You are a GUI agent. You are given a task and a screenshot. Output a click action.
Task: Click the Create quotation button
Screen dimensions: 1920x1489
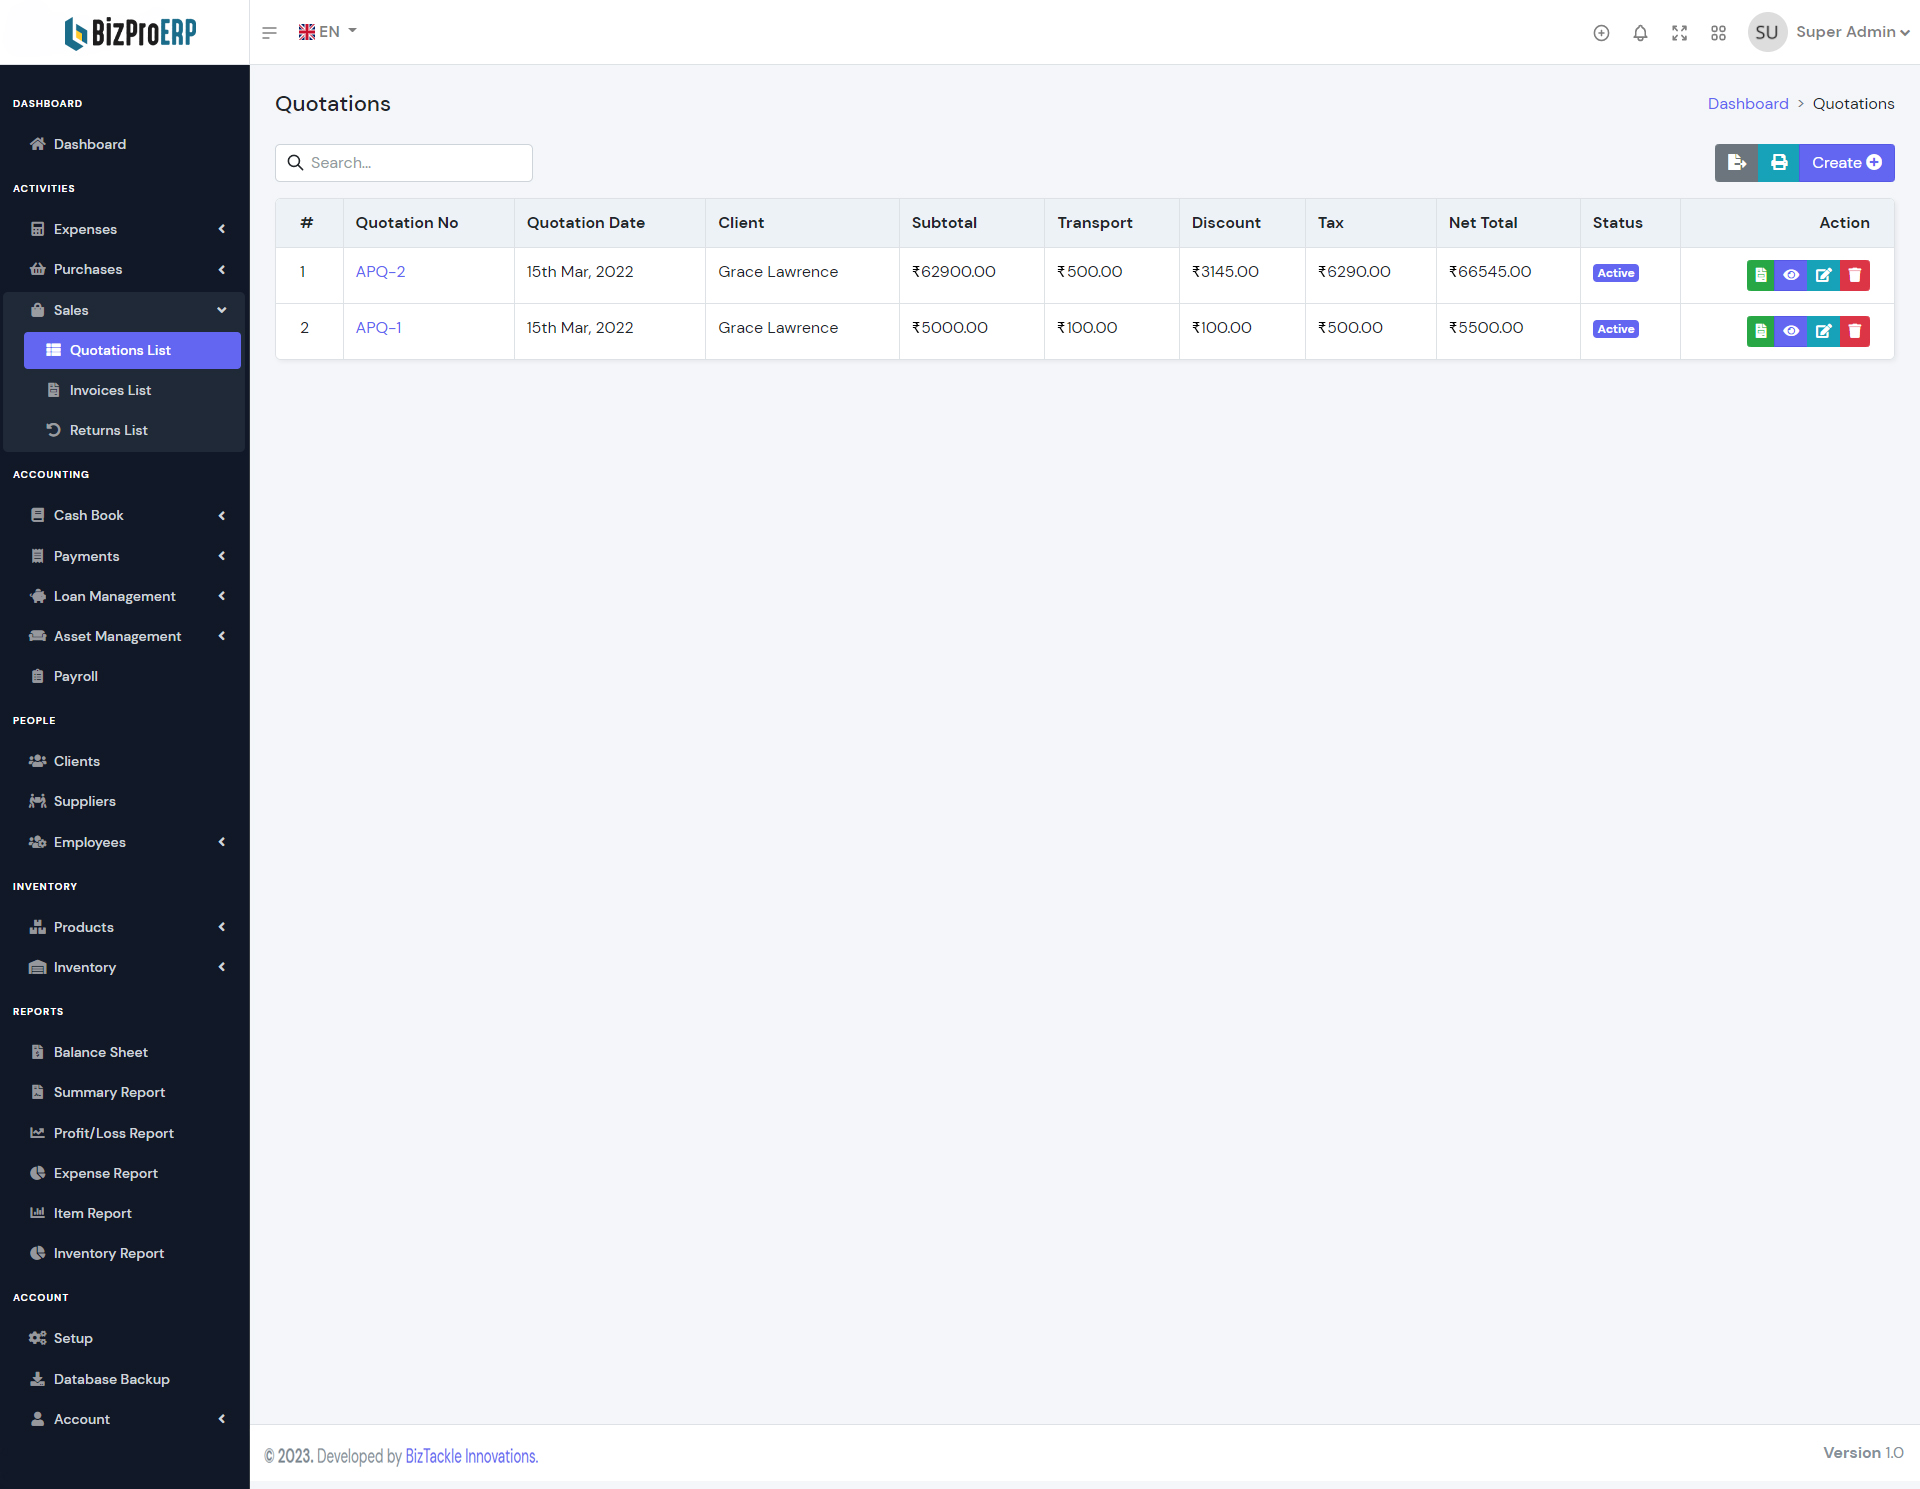(1846, 163)
